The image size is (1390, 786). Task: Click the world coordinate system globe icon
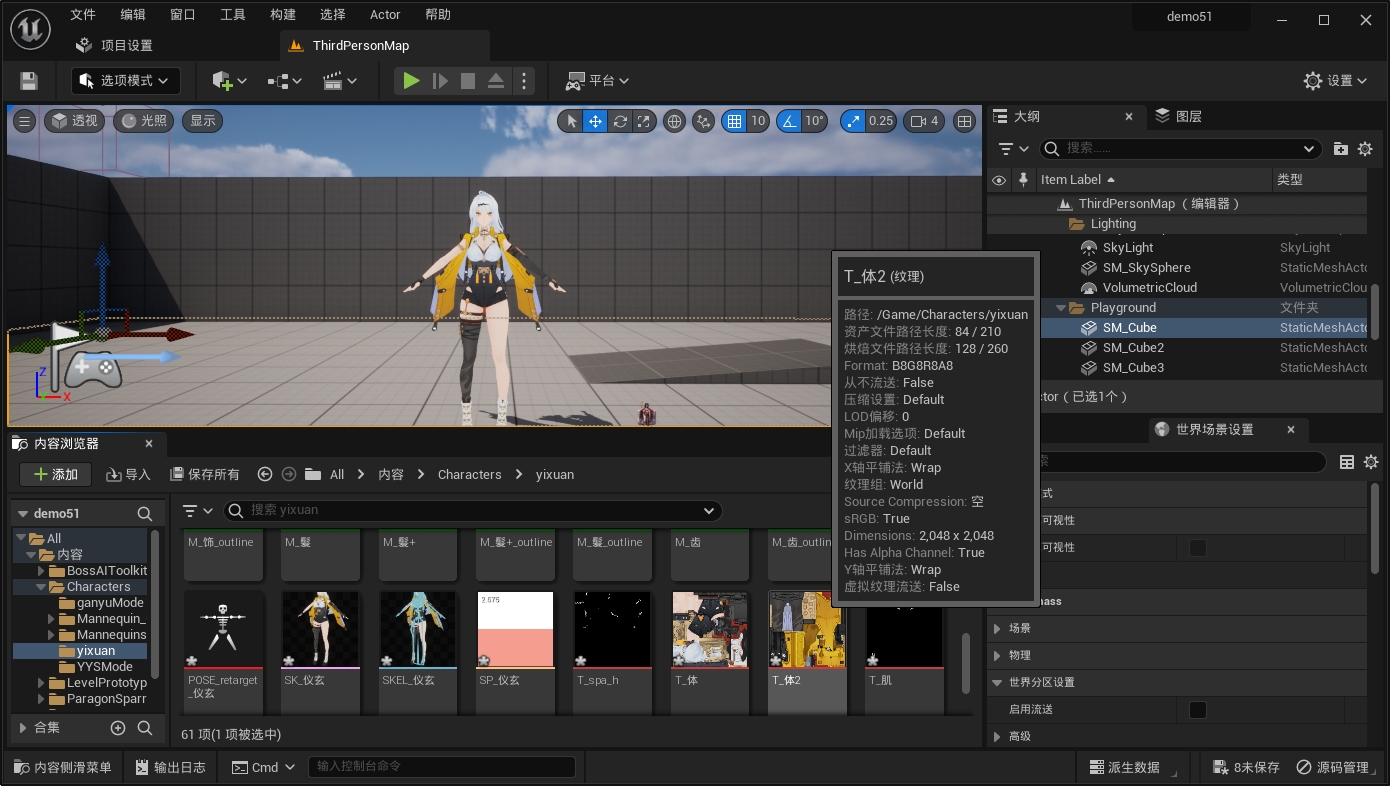pos(675,121)
